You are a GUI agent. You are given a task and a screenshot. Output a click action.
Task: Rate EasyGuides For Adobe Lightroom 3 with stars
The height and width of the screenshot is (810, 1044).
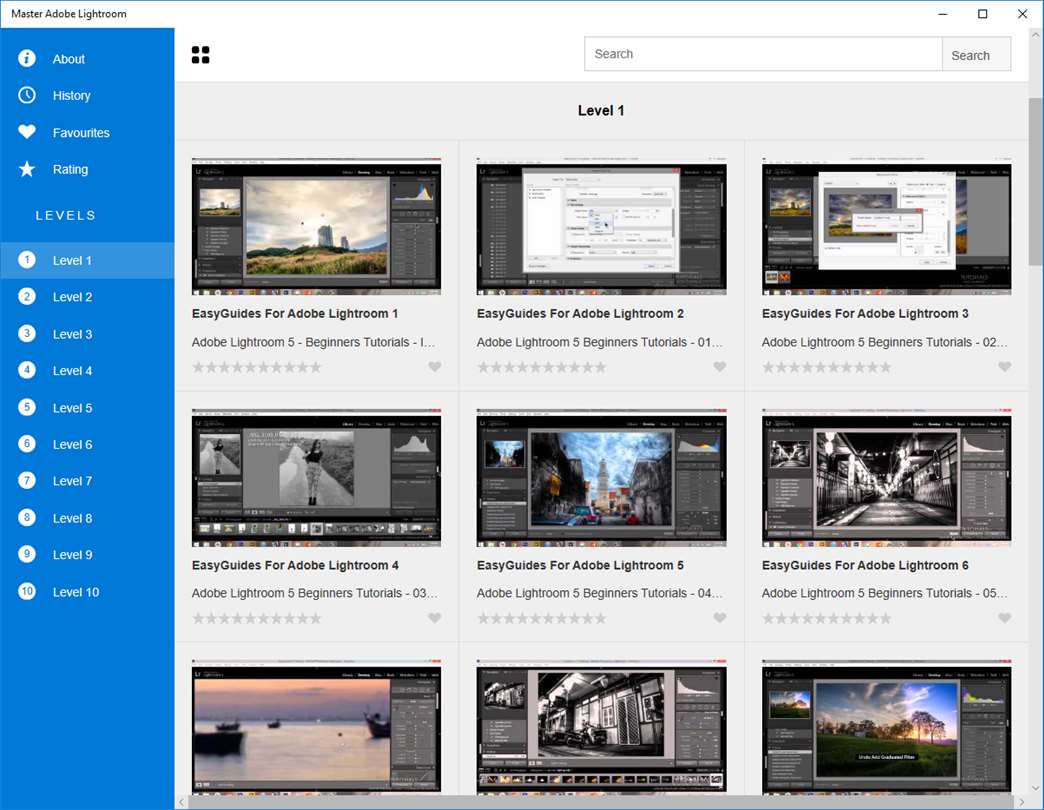(x=826, y=367)
